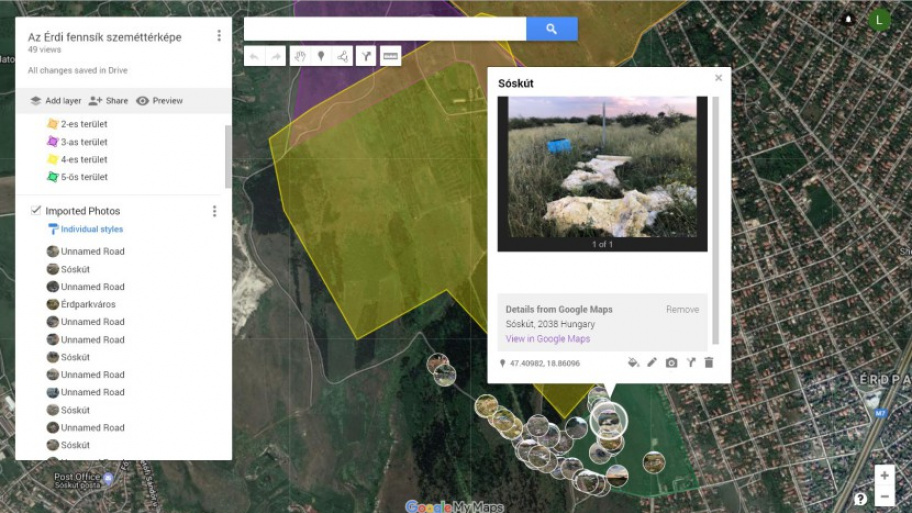Open the Add directions tool in toolbar
The image size is (912, 513).
[x=367, y=57]
